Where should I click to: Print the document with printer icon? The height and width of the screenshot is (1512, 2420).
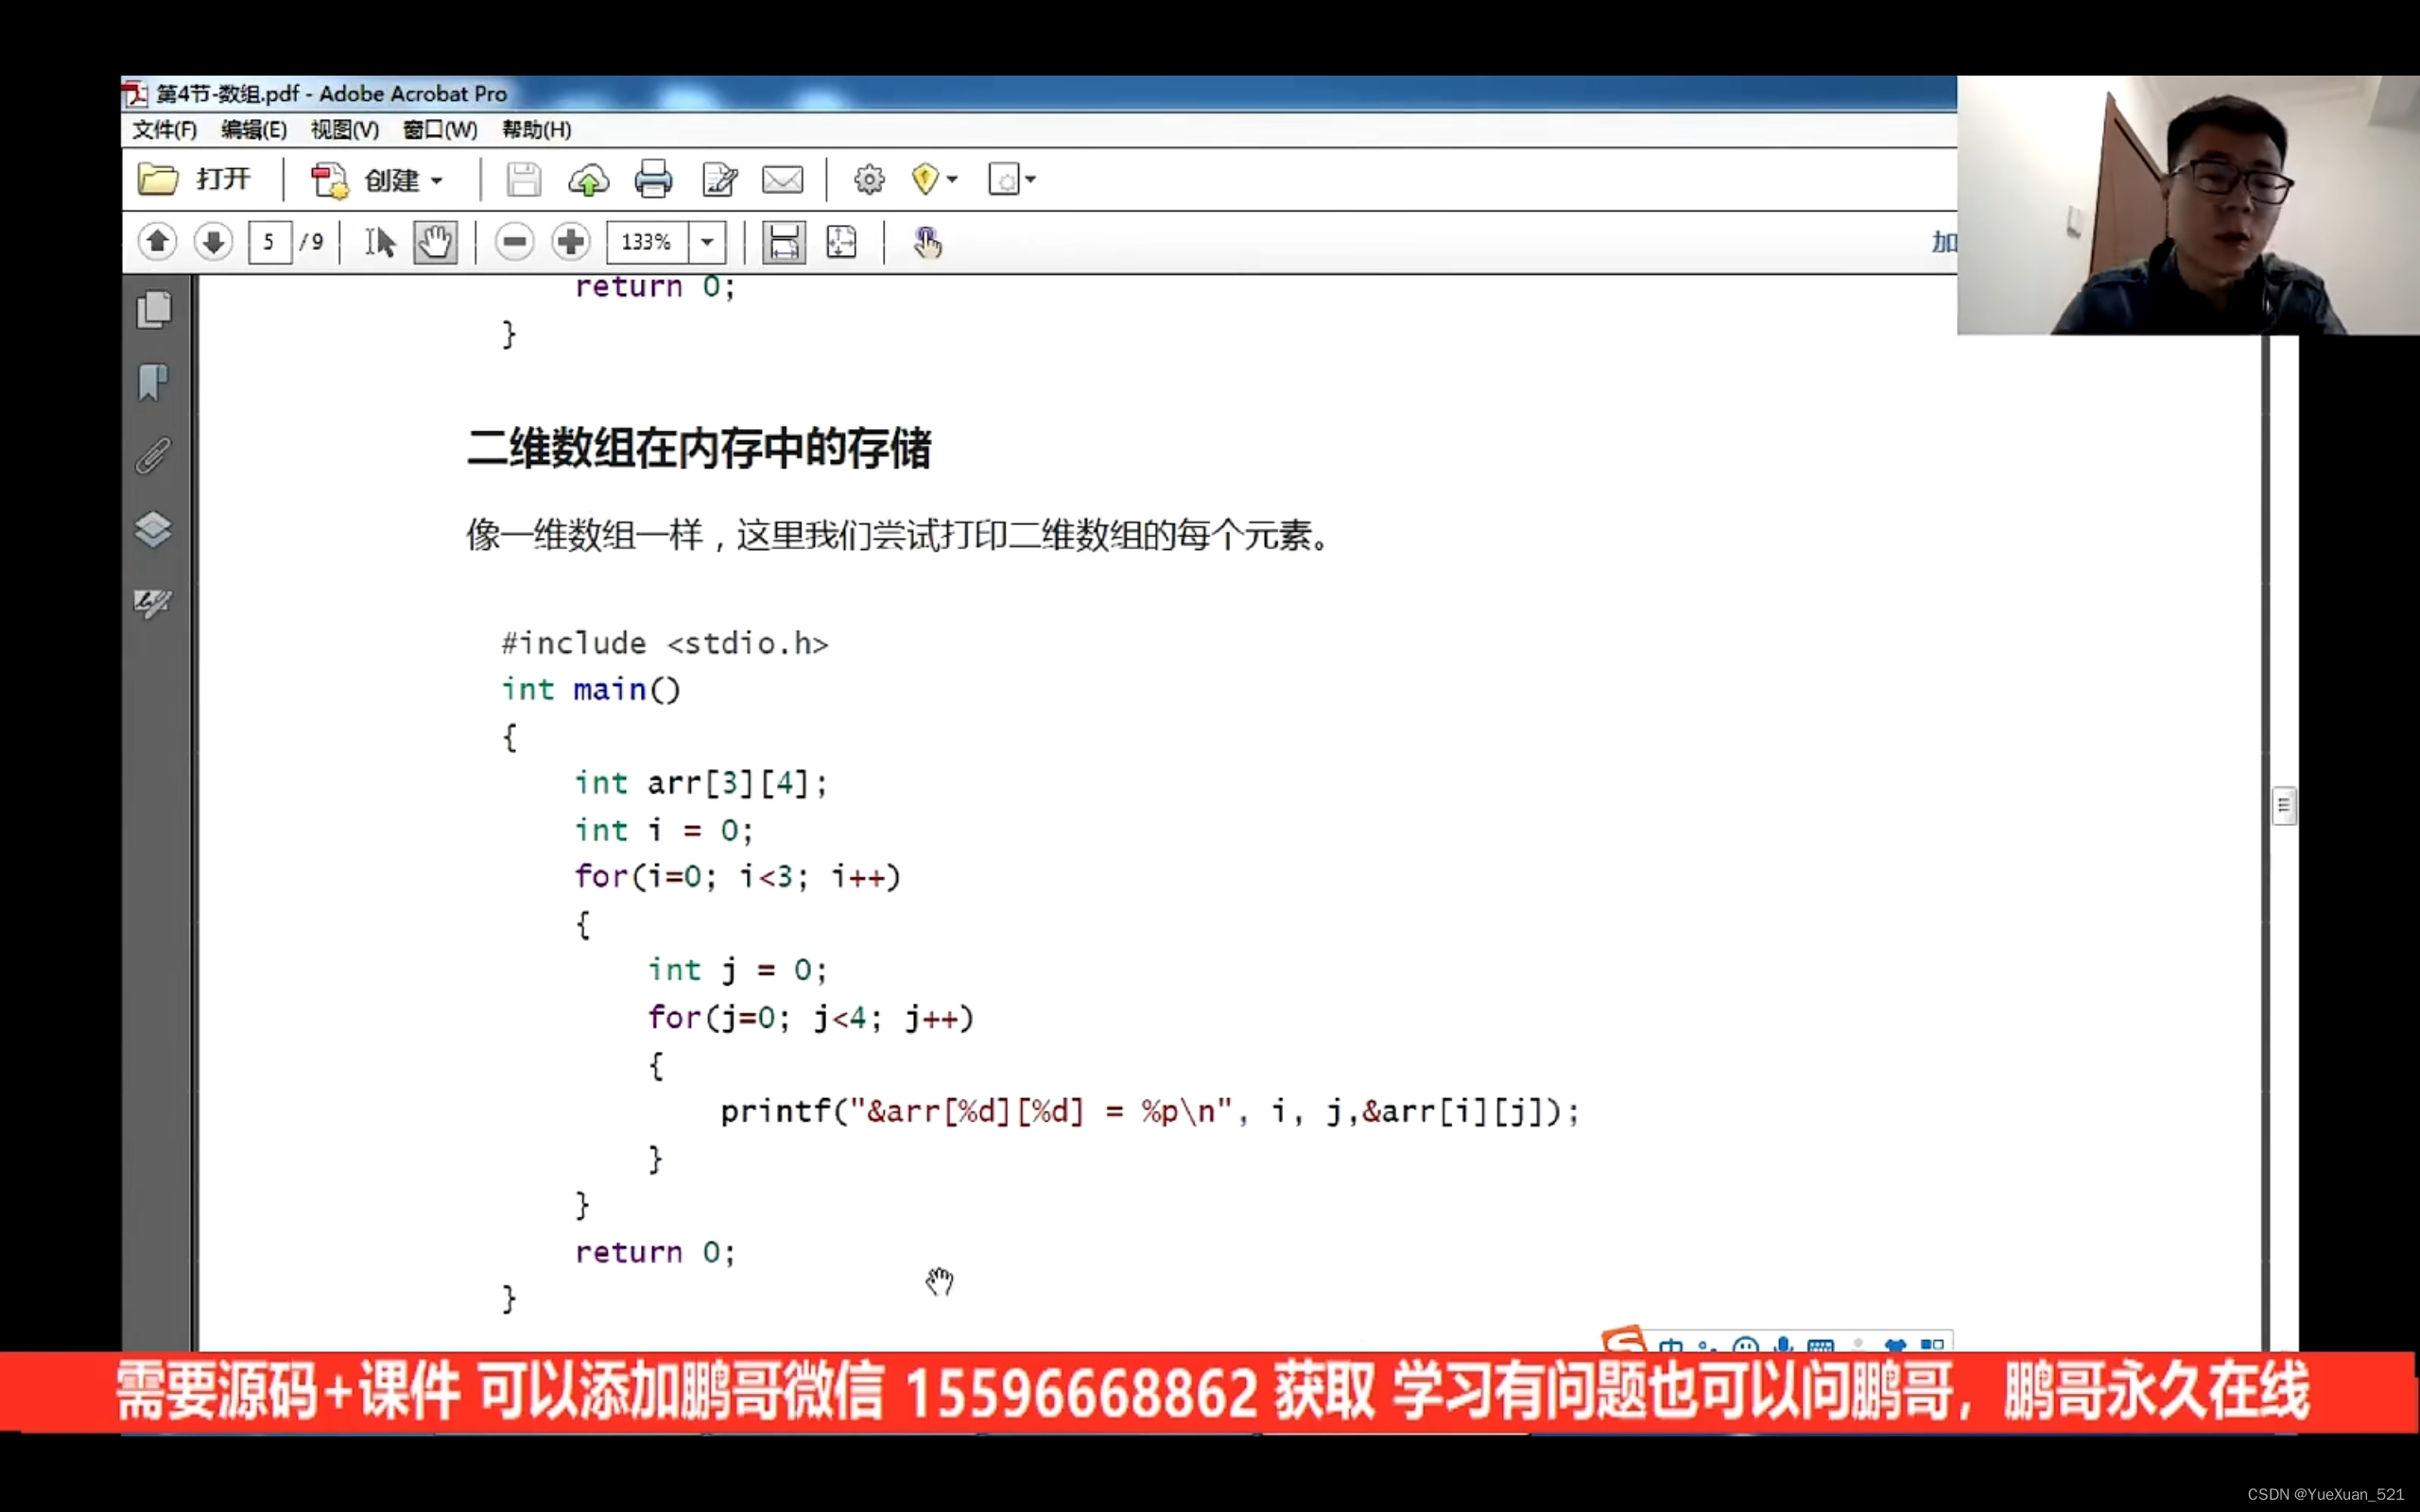[653, 180]
